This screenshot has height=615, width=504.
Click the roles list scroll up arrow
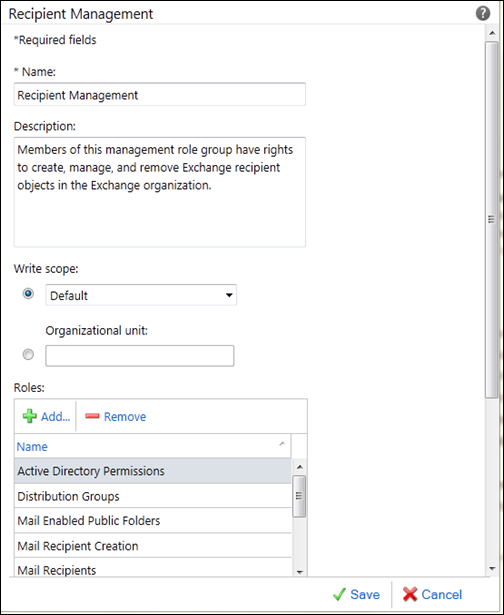[x=300, y=467]
